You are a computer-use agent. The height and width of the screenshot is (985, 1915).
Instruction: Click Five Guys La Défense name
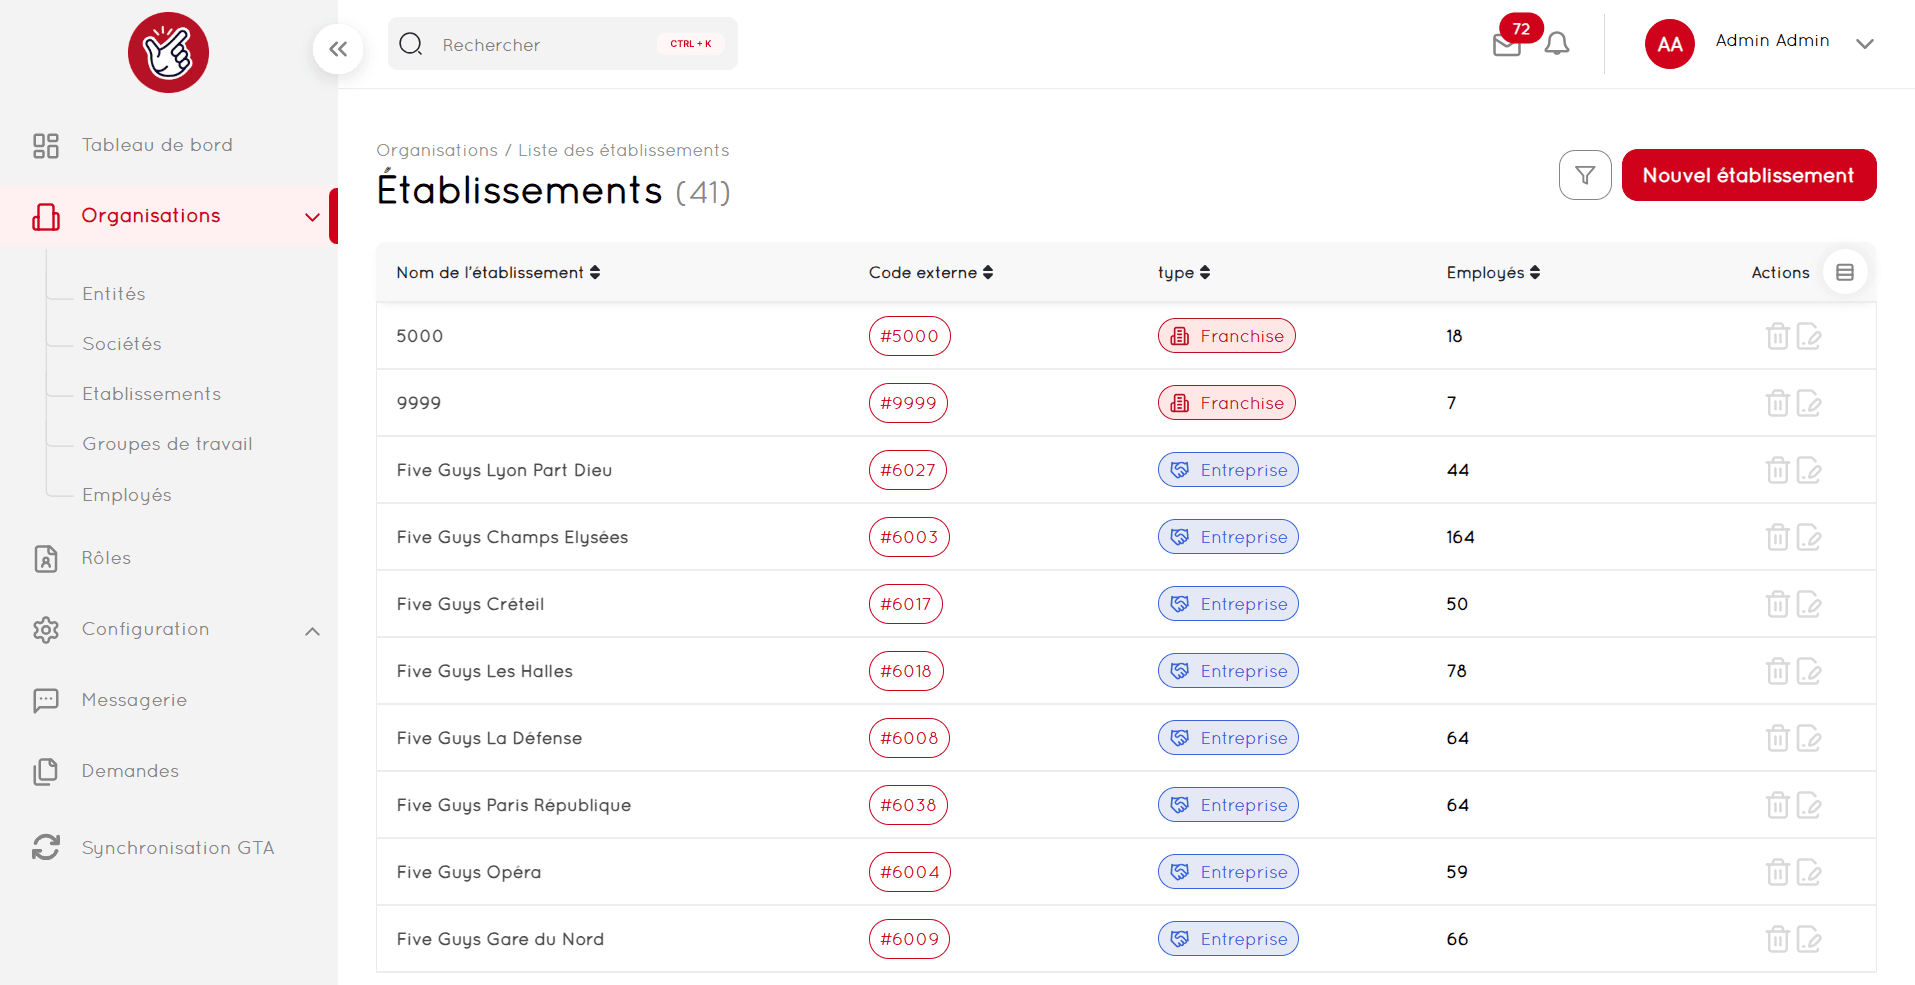489,738
